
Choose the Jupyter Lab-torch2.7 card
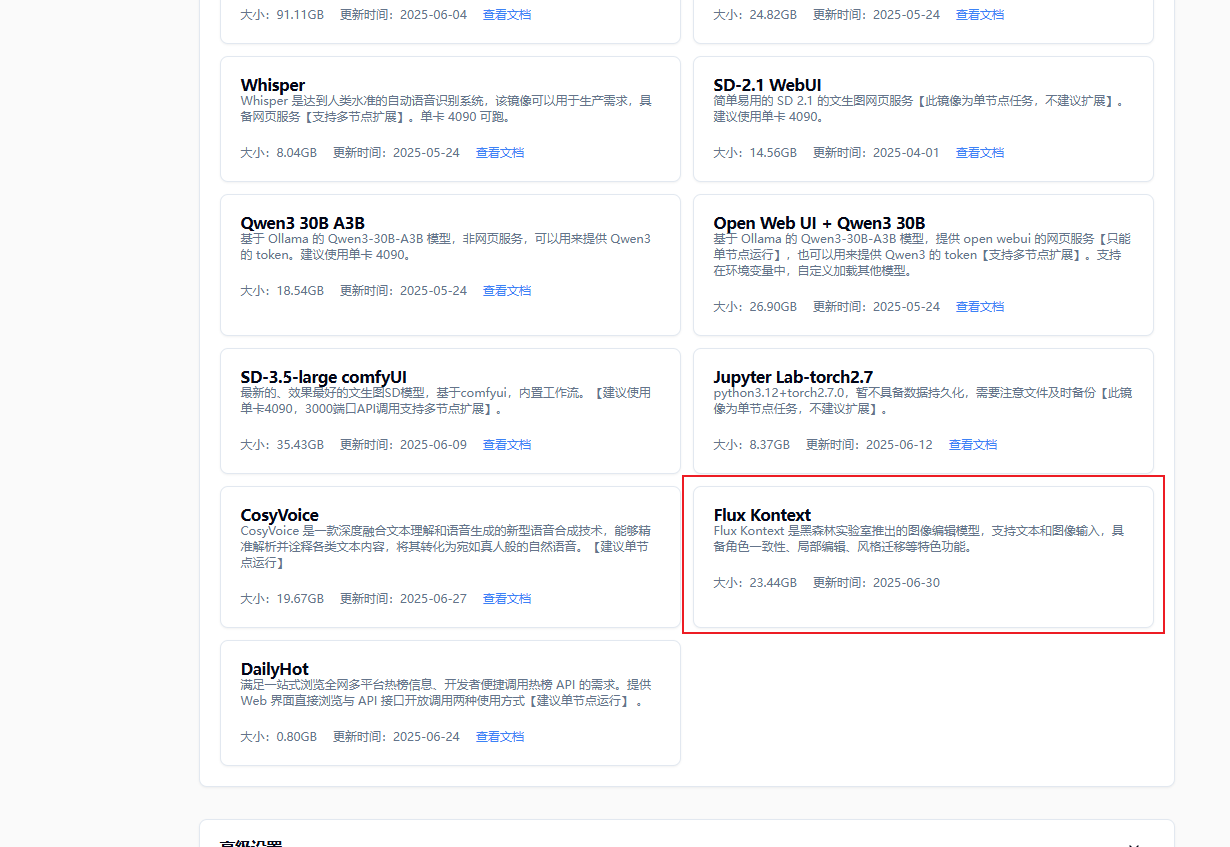[922, 410]
